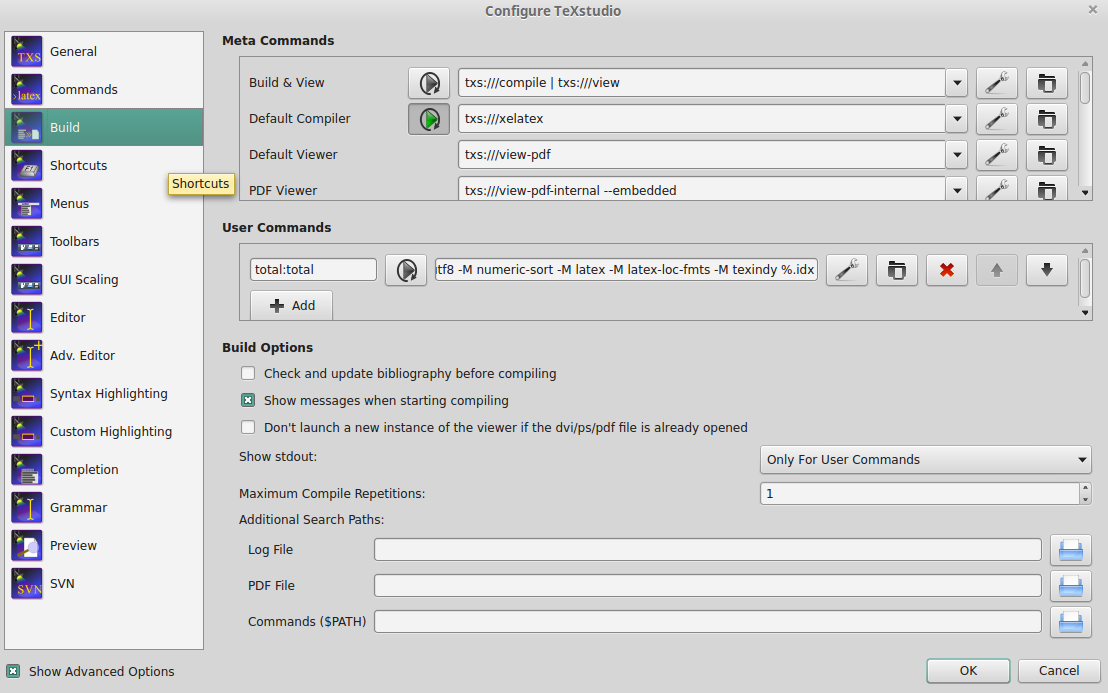Open GUI Scaling settings

[104, 280]
